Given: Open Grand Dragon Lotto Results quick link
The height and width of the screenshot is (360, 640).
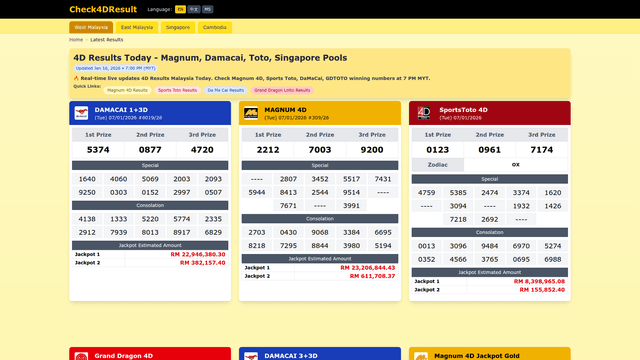Looking at the screenshot, I should (282, 90).
